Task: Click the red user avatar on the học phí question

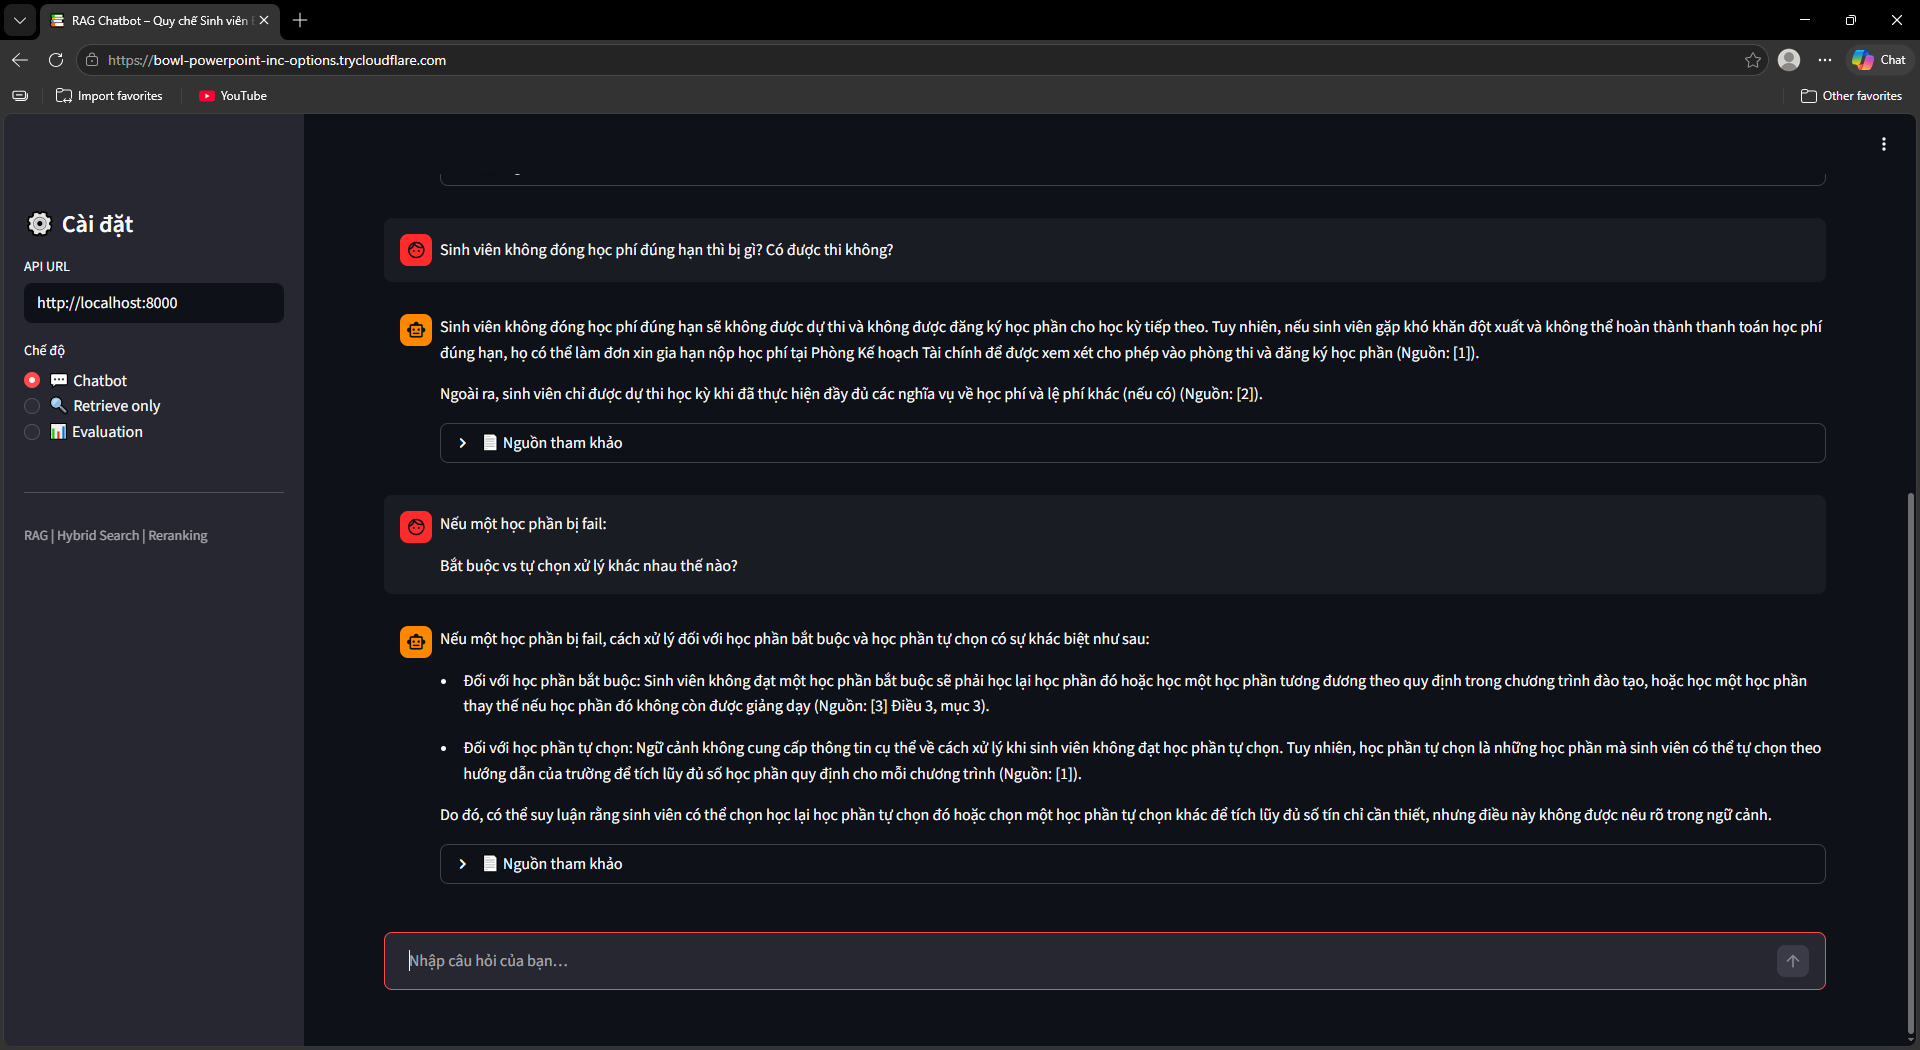Action: pos(416,250)
